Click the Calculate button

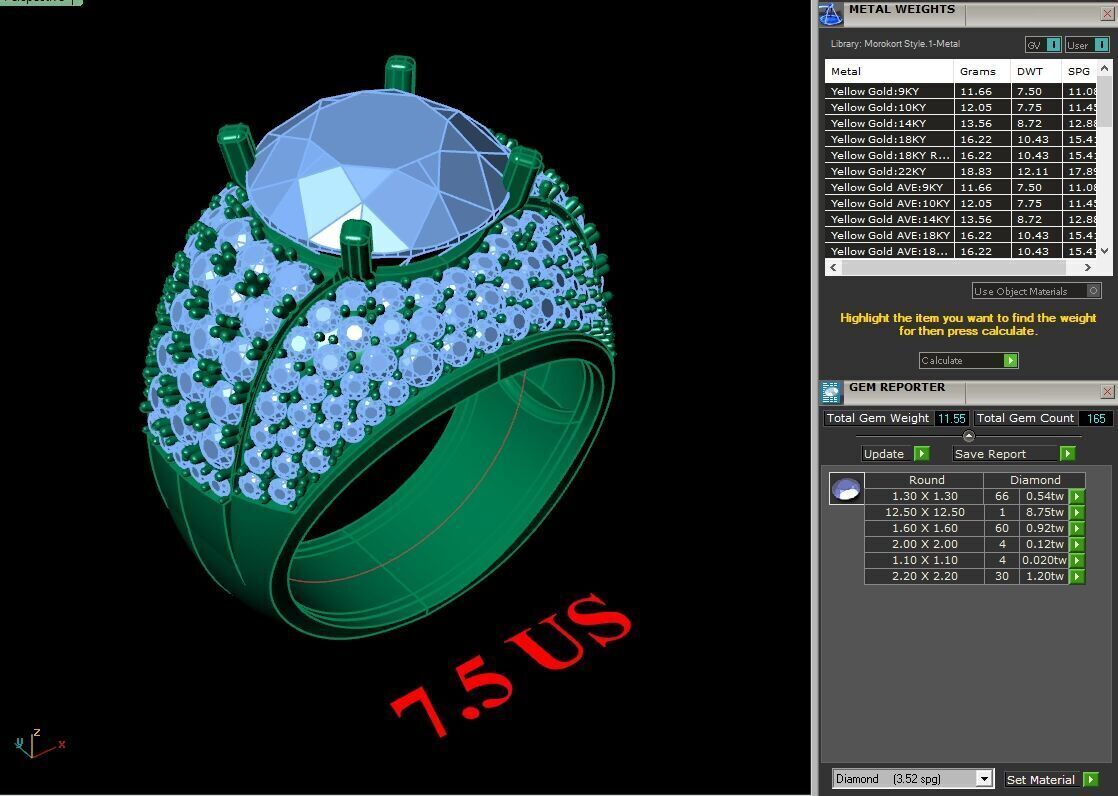(968, 360)
